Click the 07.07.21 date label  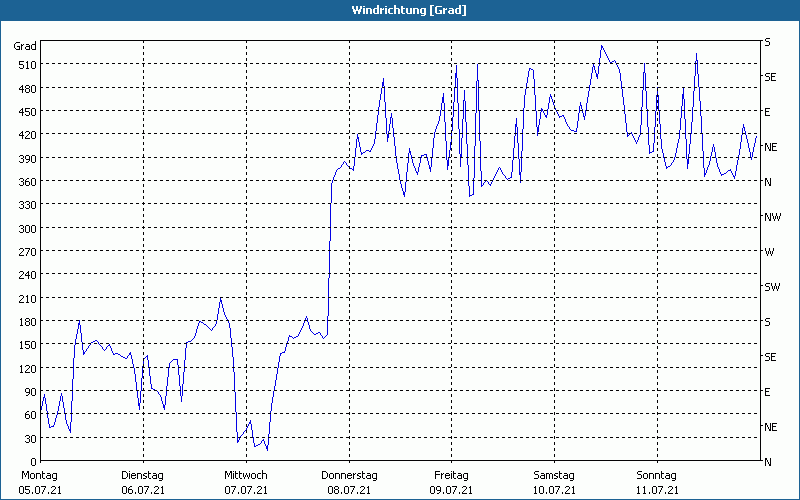click(x=246, y=490)
